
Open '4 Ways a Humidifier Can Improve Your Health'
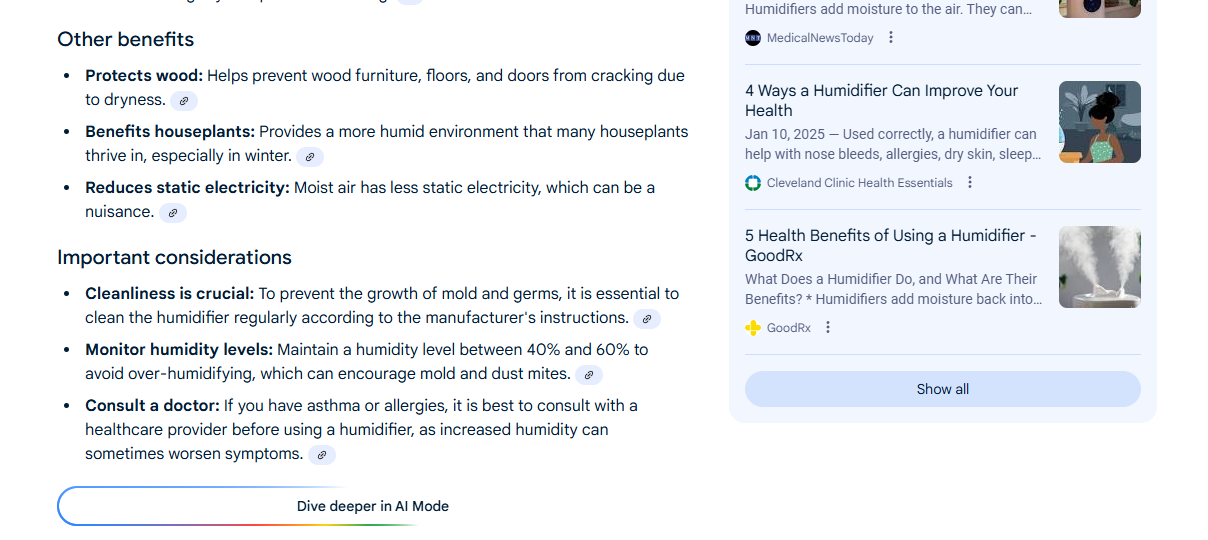[x=881, y=100]
